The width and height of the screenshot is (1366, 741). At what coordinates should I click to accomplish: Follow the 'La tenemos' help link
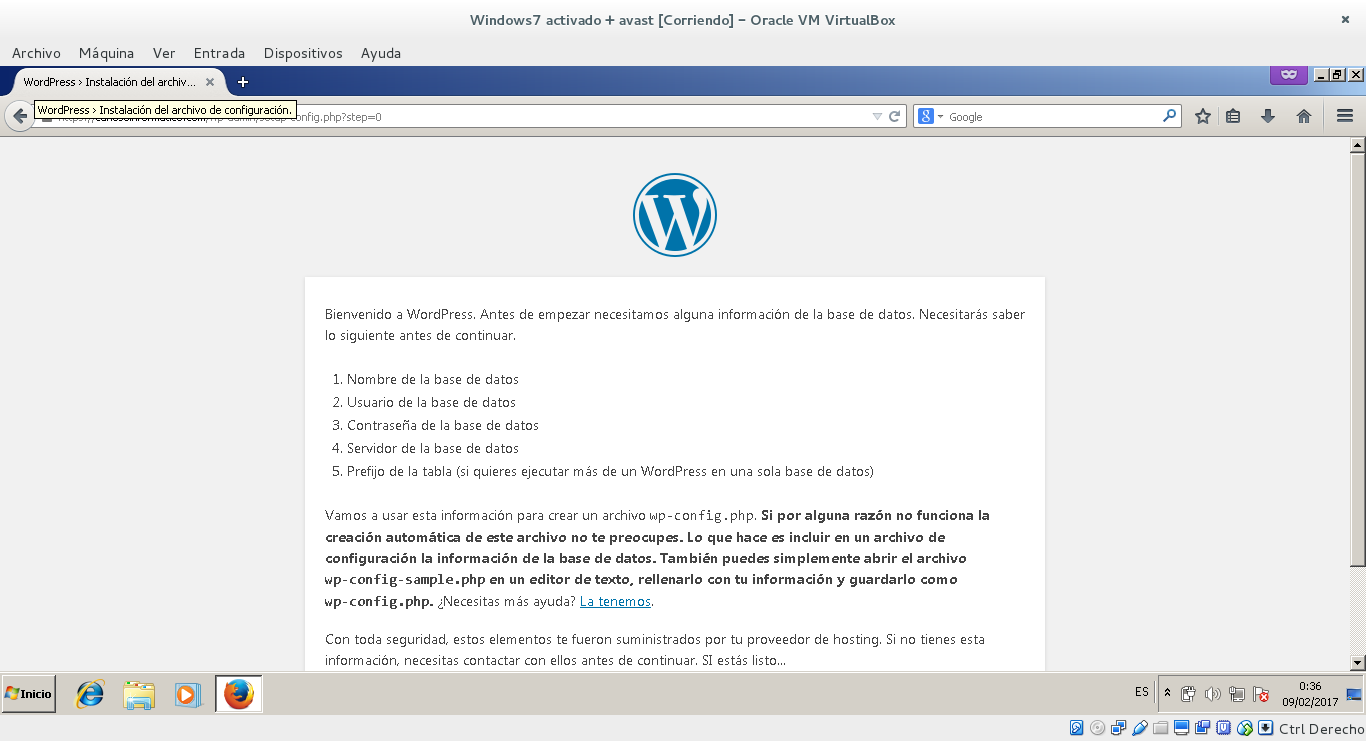coord(615,601)
